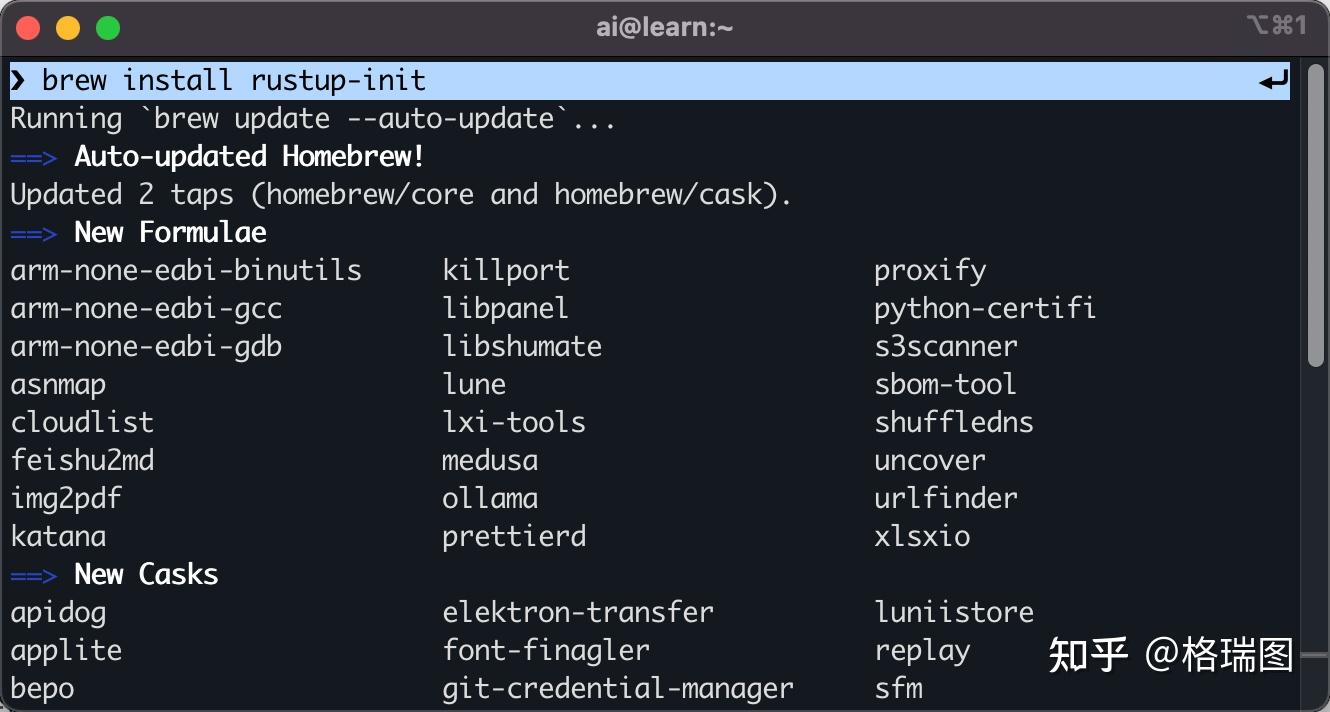Click the green maximize traffic light button
The image size is (1330, 712).
click(106, 27)
